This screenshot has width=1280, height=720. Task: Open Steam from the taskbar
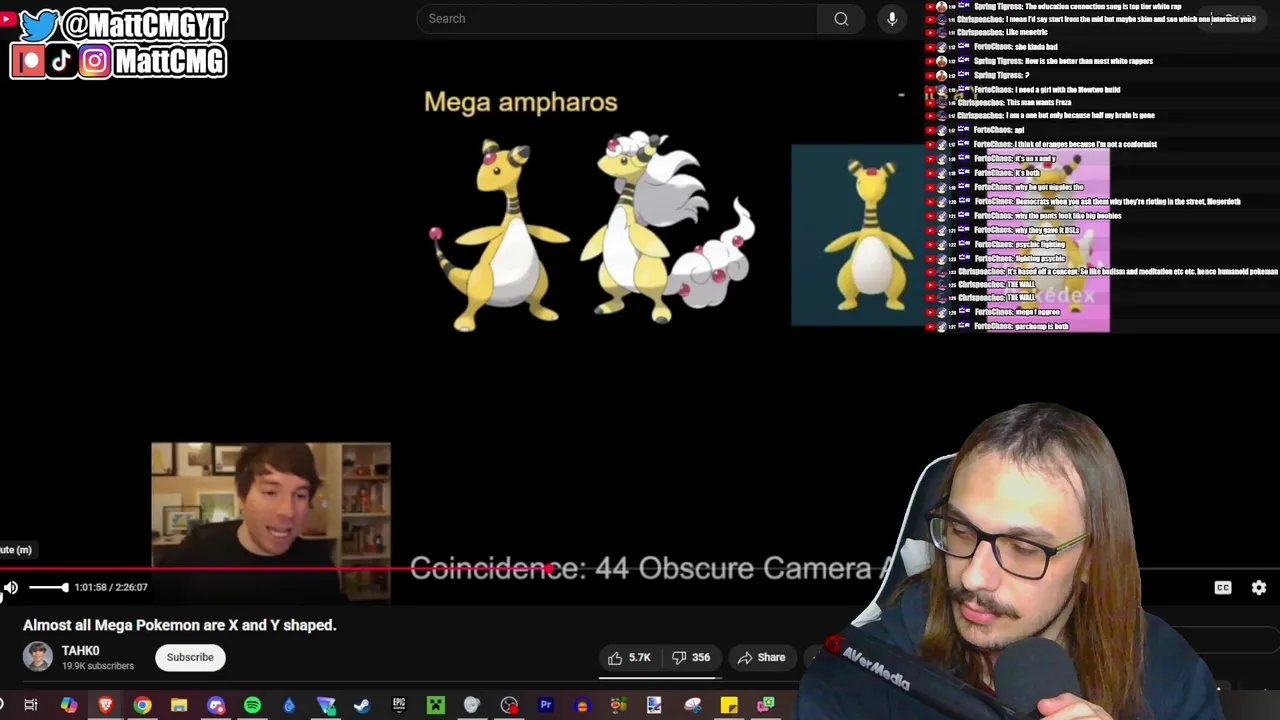(362, 705)
